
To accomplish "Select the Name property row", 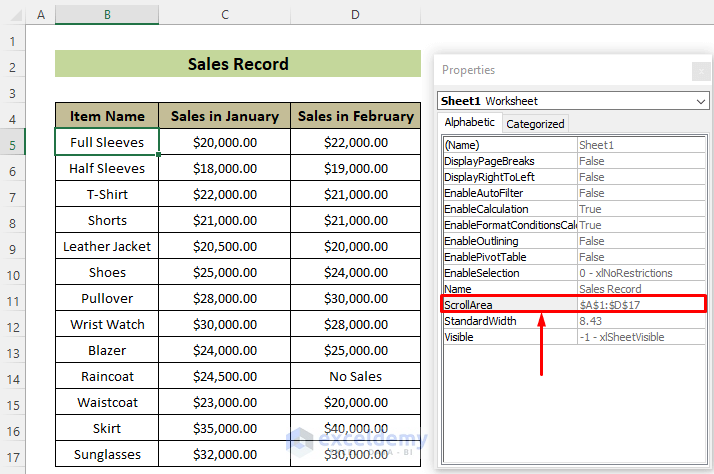I will point(509,289).
